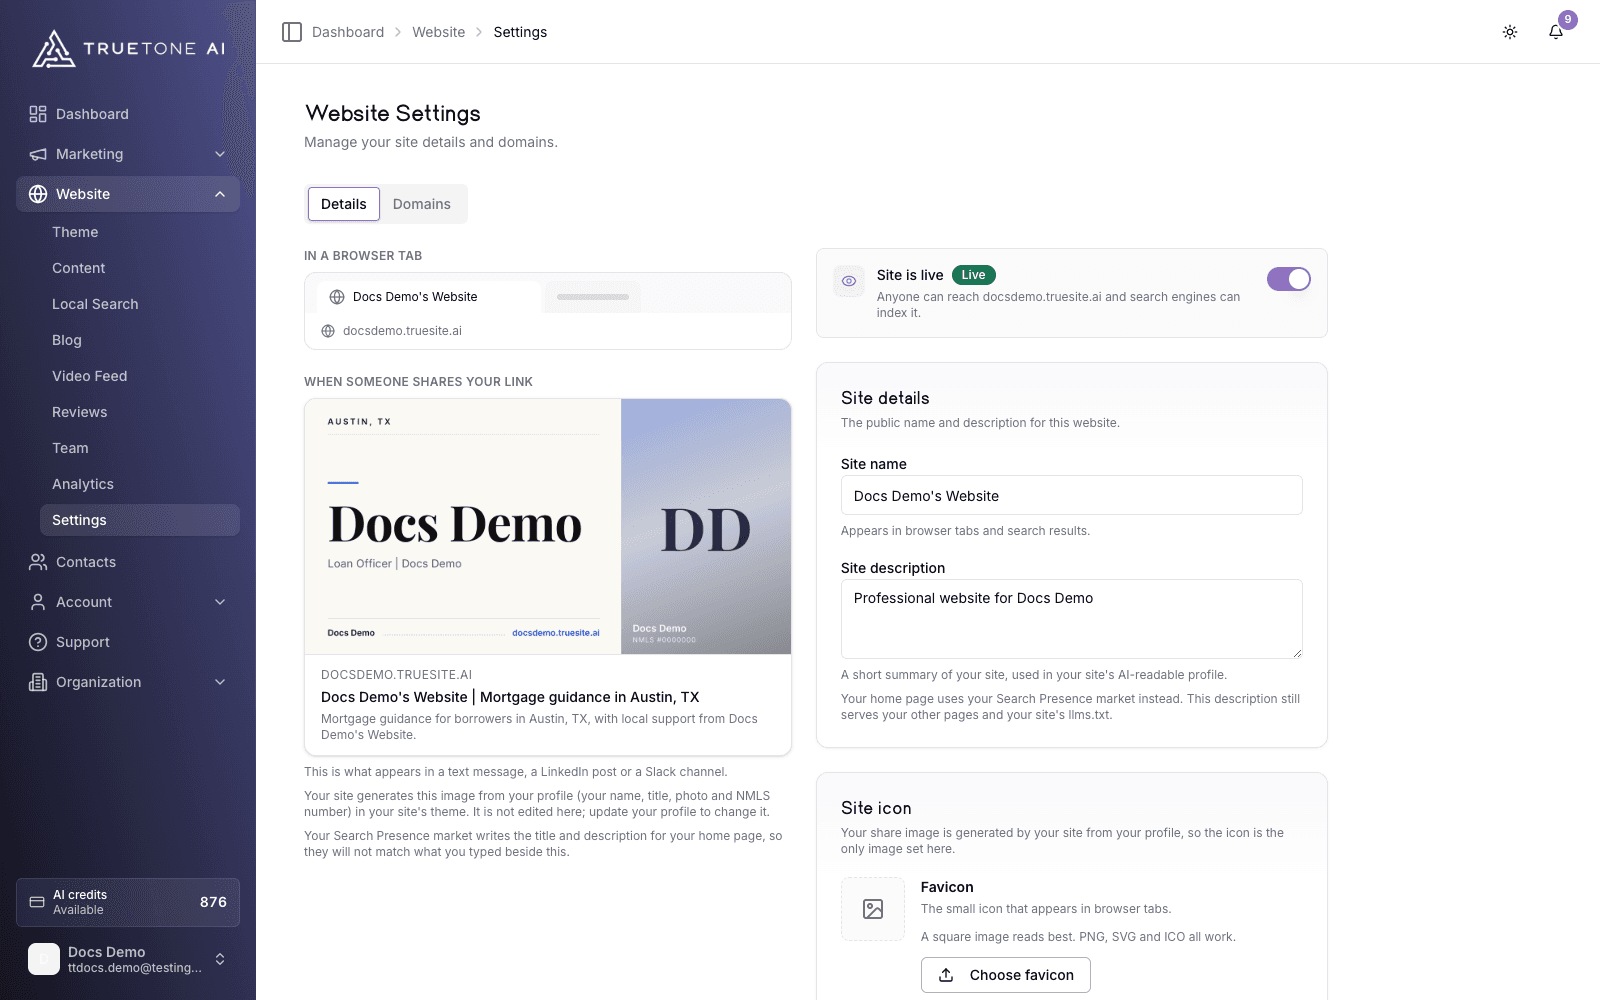Viewport: 1600px width, 1000px height.
Task: Select Settings in the Website submenu
Action: [140, 520]
